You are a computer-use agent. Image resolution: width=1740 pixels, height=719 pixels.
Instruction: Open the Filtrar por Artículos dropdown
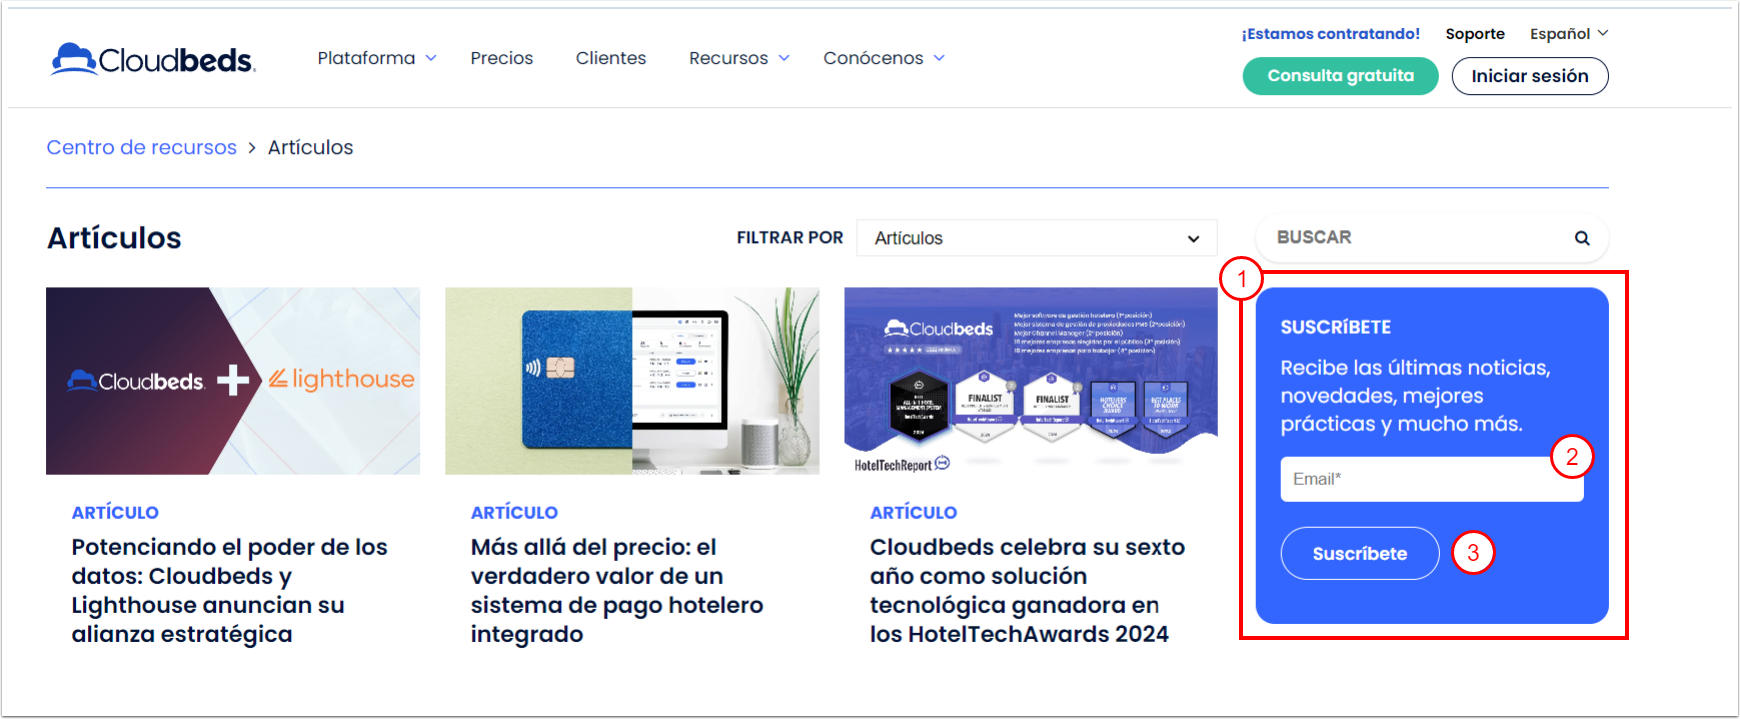1037,238
